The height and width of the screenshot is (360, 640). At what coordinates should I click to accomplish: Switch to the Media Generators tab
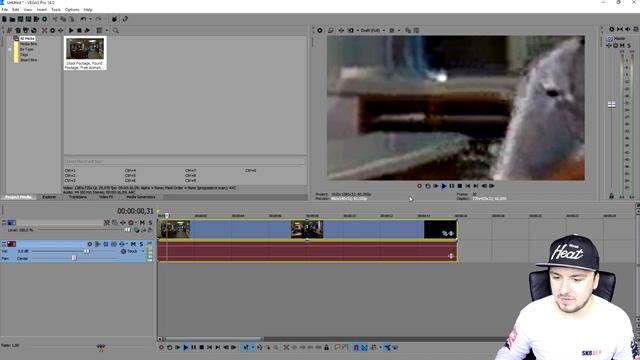tap(141, 197)
